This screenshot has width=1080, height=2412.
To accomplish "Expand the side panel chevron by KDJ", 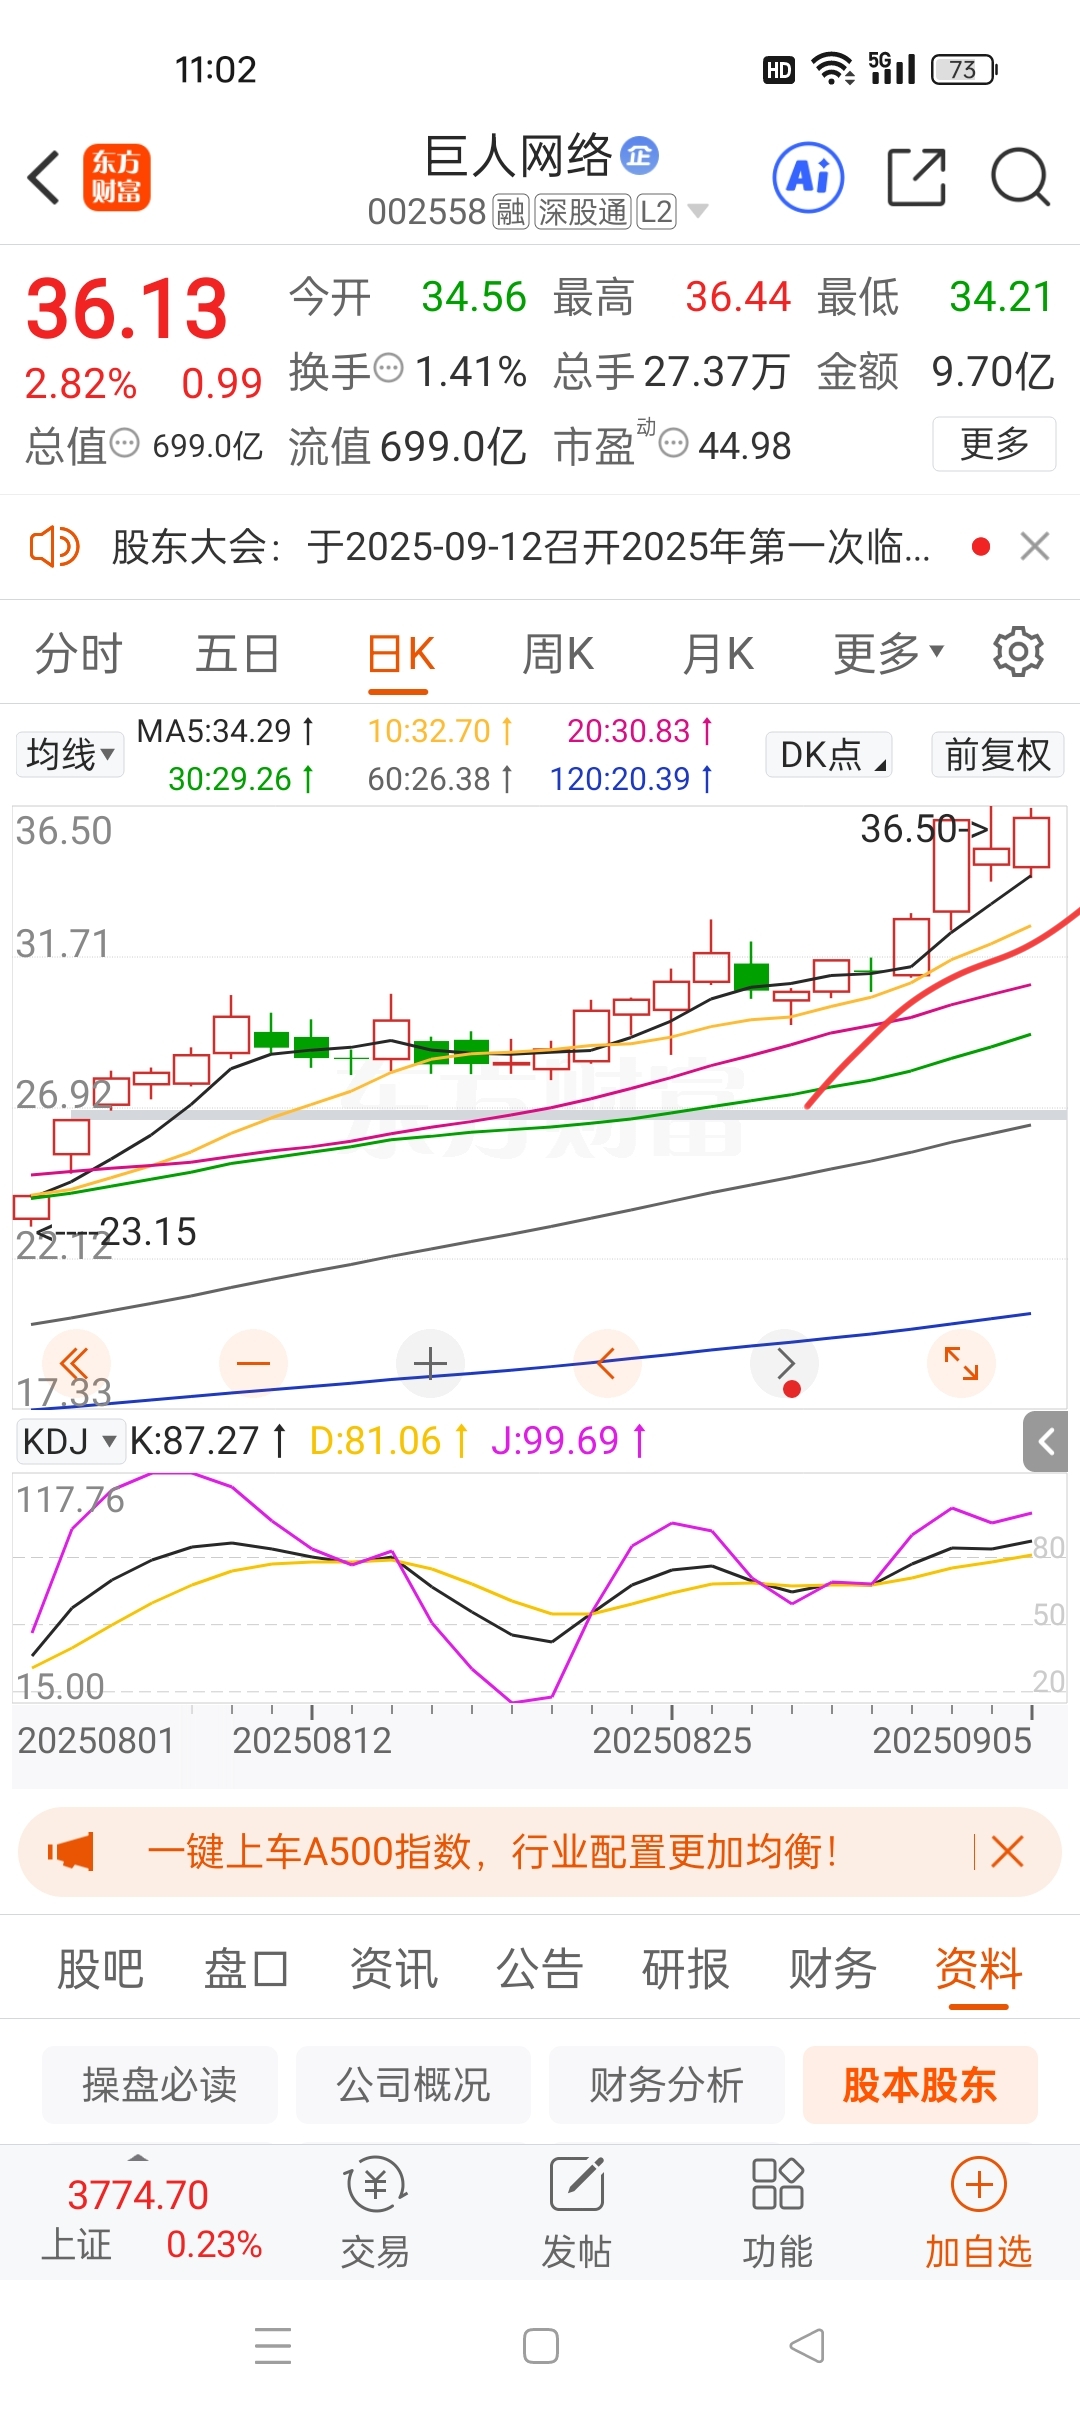I will 1046,1441.
